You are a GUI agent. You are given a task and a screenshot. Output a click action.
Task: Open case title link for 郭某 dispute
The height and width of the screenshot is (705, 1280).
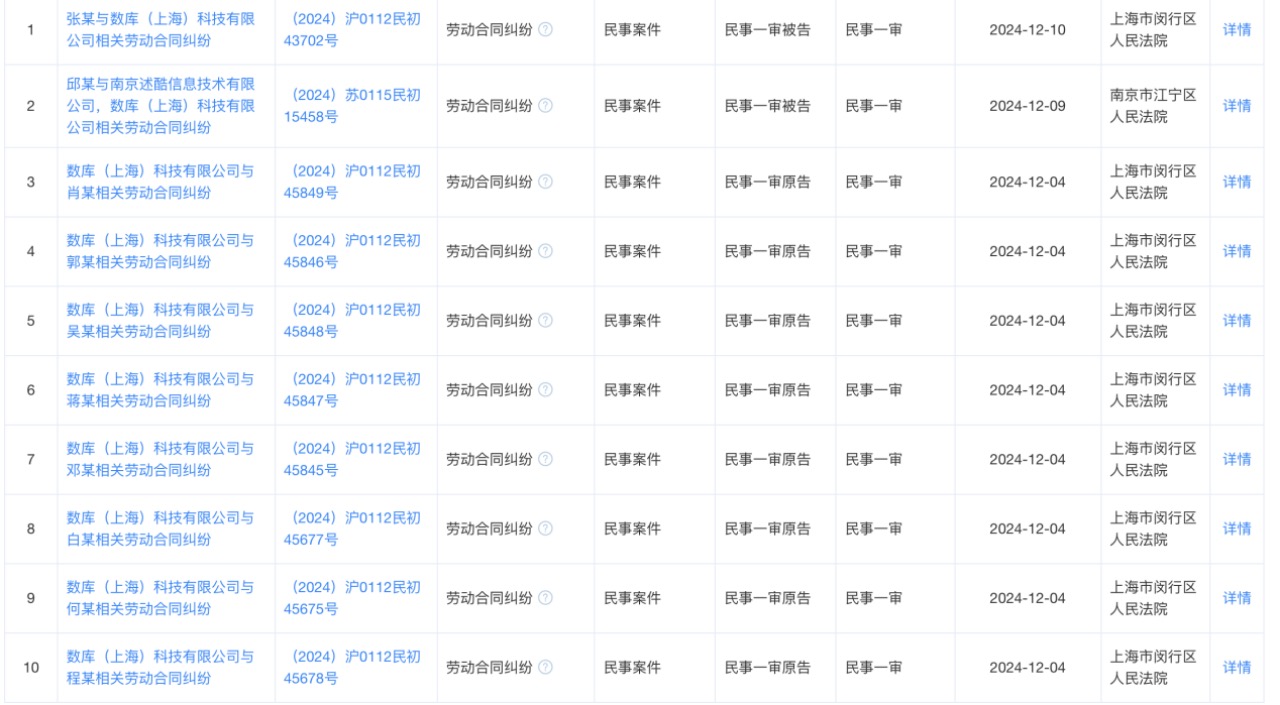click(x=160, y=251)
